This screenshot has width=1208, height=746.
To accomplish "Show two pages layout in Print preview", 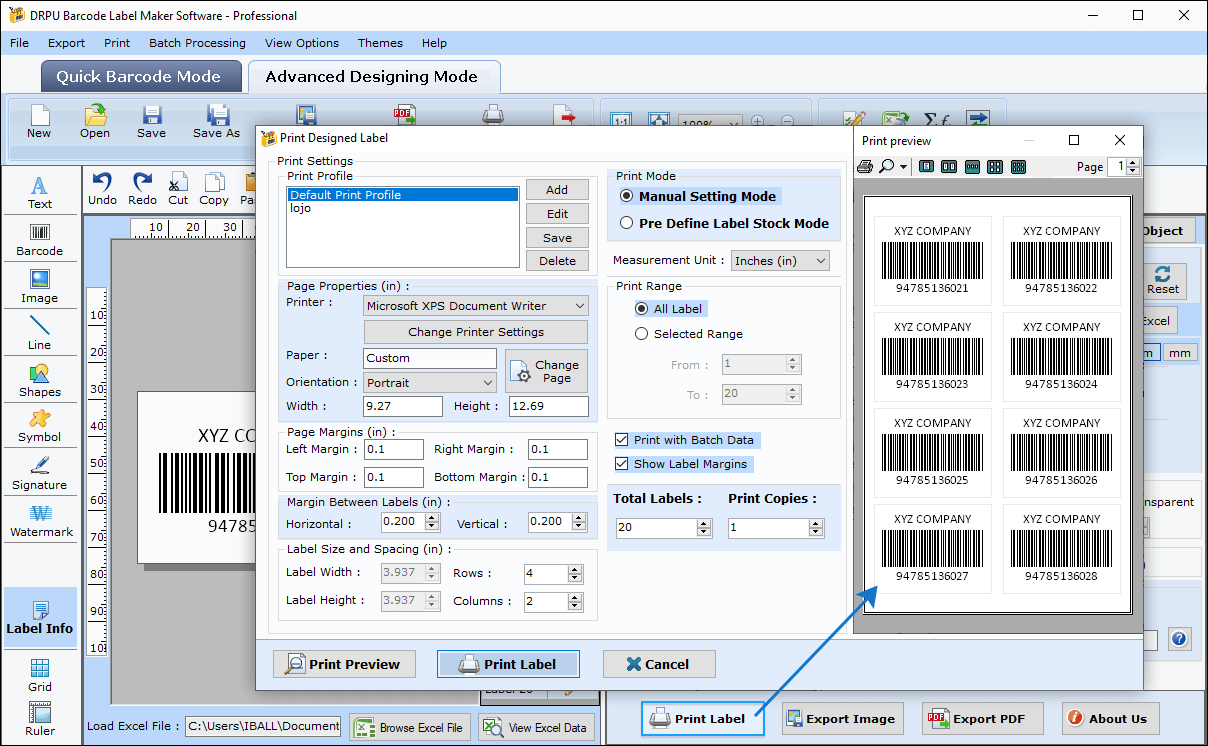I will pyautogui.click(x=949, y=166).
